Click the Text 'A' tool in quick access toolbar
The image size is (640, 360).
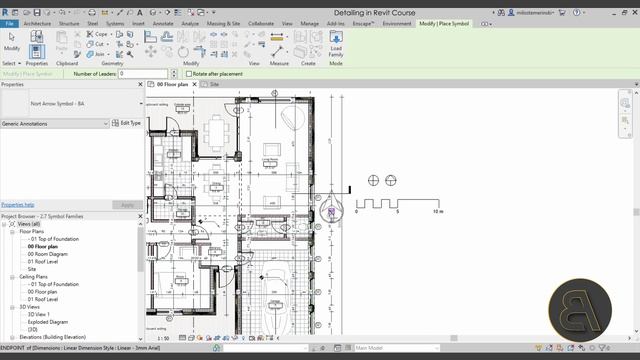[x=140, y=13]
